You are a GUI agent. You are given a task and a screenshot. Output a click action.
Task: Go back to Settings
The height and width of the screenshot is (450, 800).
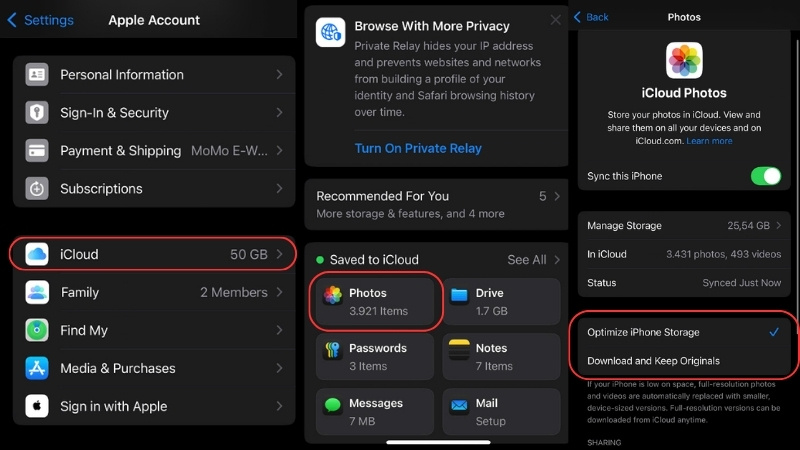[41, 20]
